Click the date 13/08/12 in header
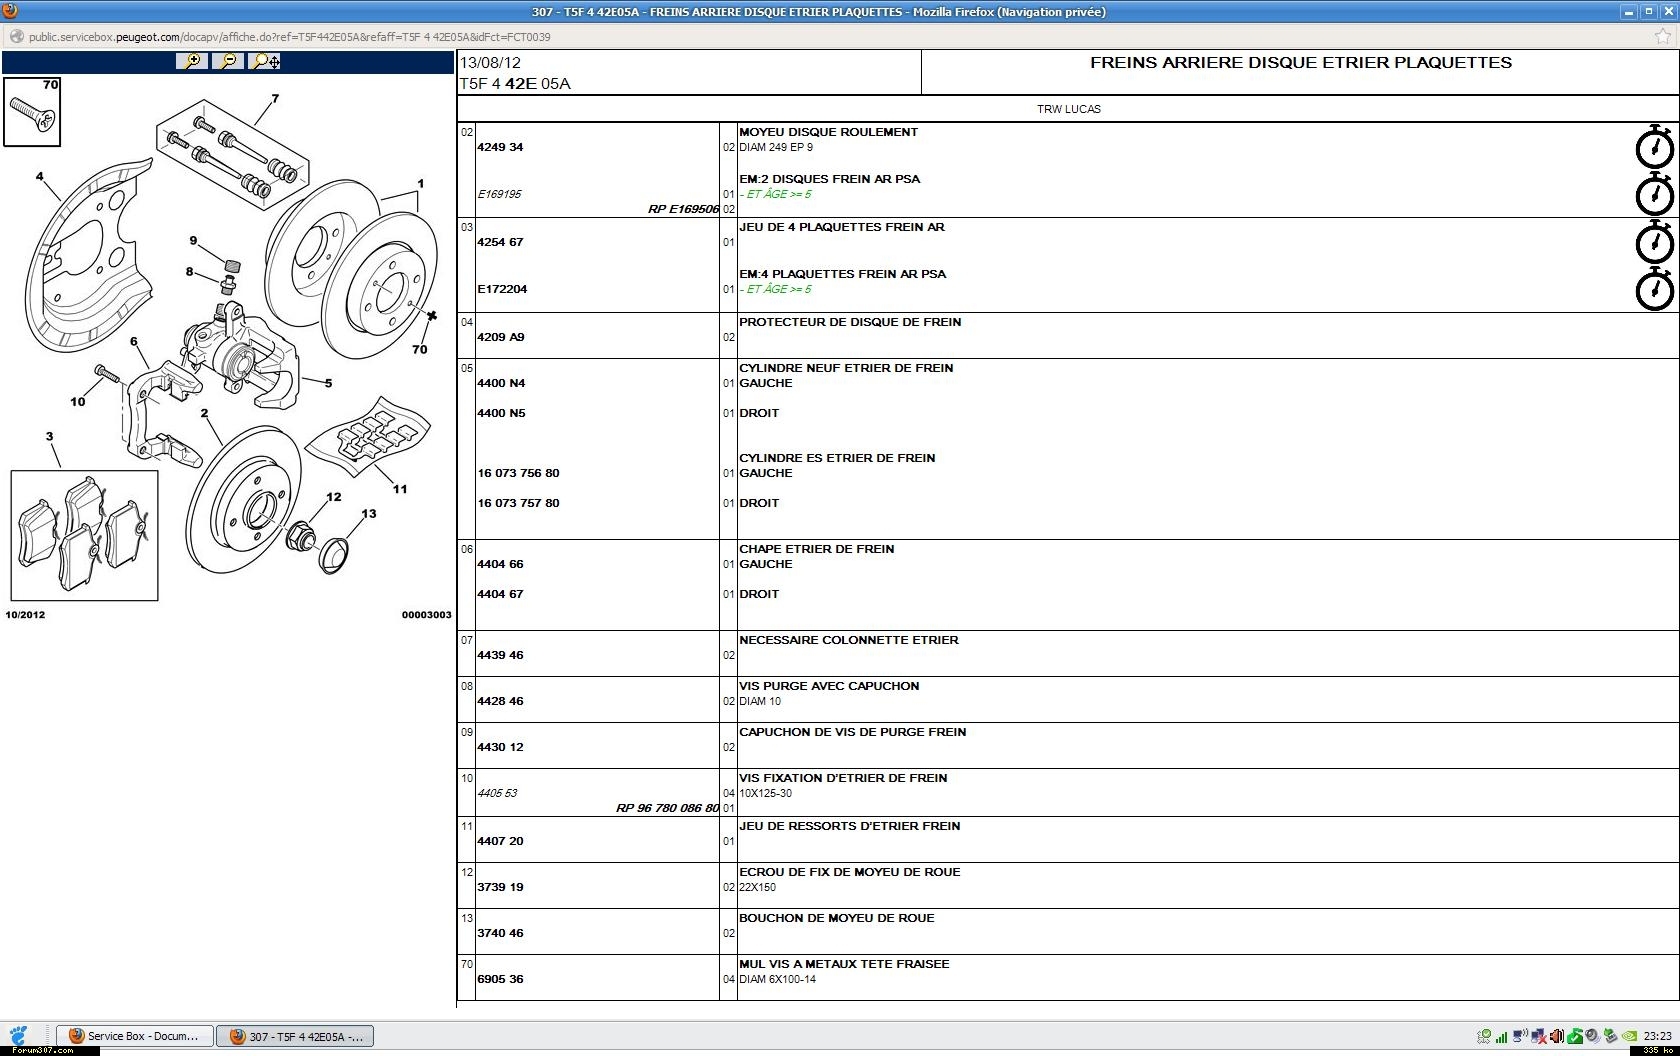Screen dimensions: 1680x1056 coord(490,62)
